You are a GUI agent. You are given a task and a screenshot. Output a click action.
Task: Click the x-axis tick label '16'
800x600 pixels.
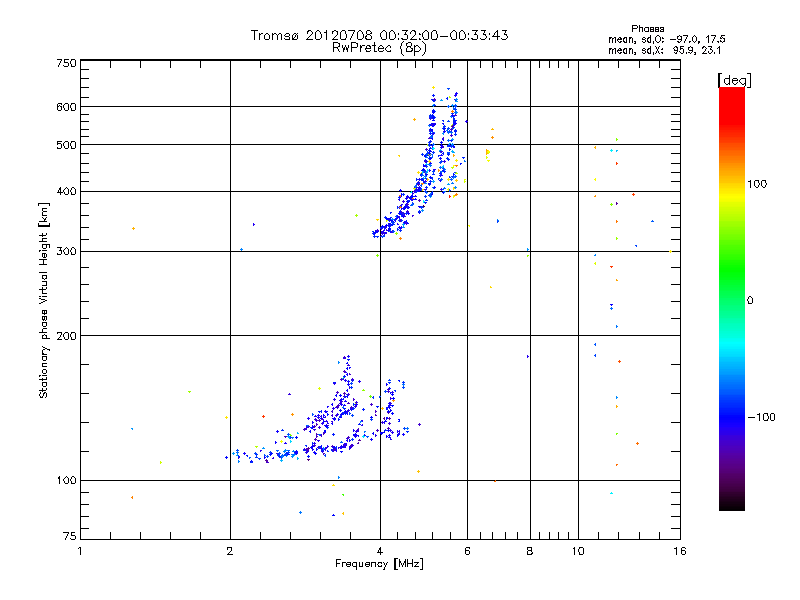click(680, 551)
